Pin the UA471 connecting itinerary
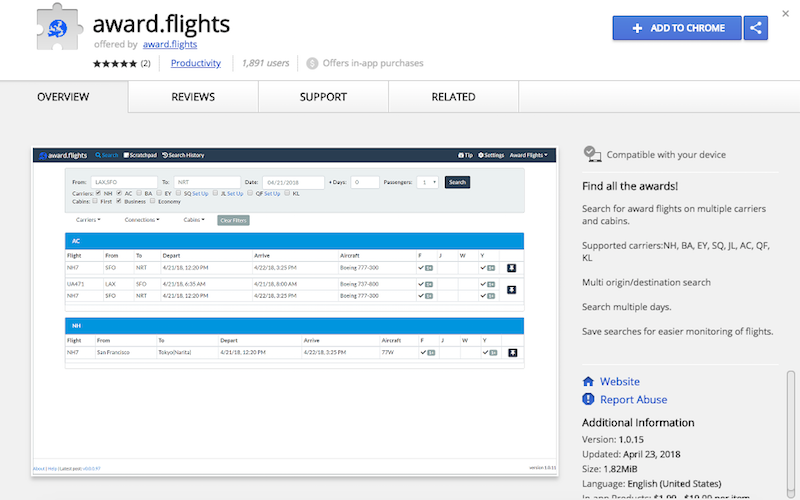 point(511,290)
